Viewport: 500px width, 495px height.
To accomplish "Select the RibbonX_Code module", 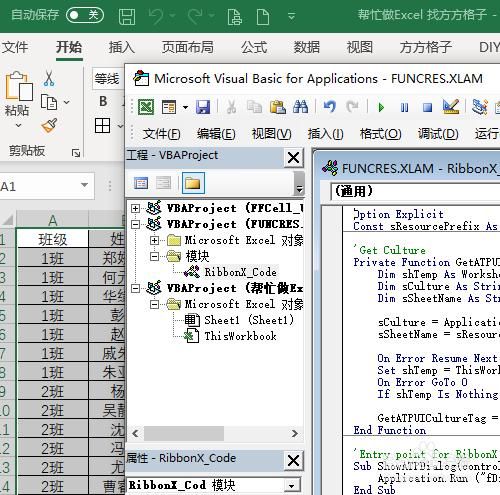I will (240, 272).
